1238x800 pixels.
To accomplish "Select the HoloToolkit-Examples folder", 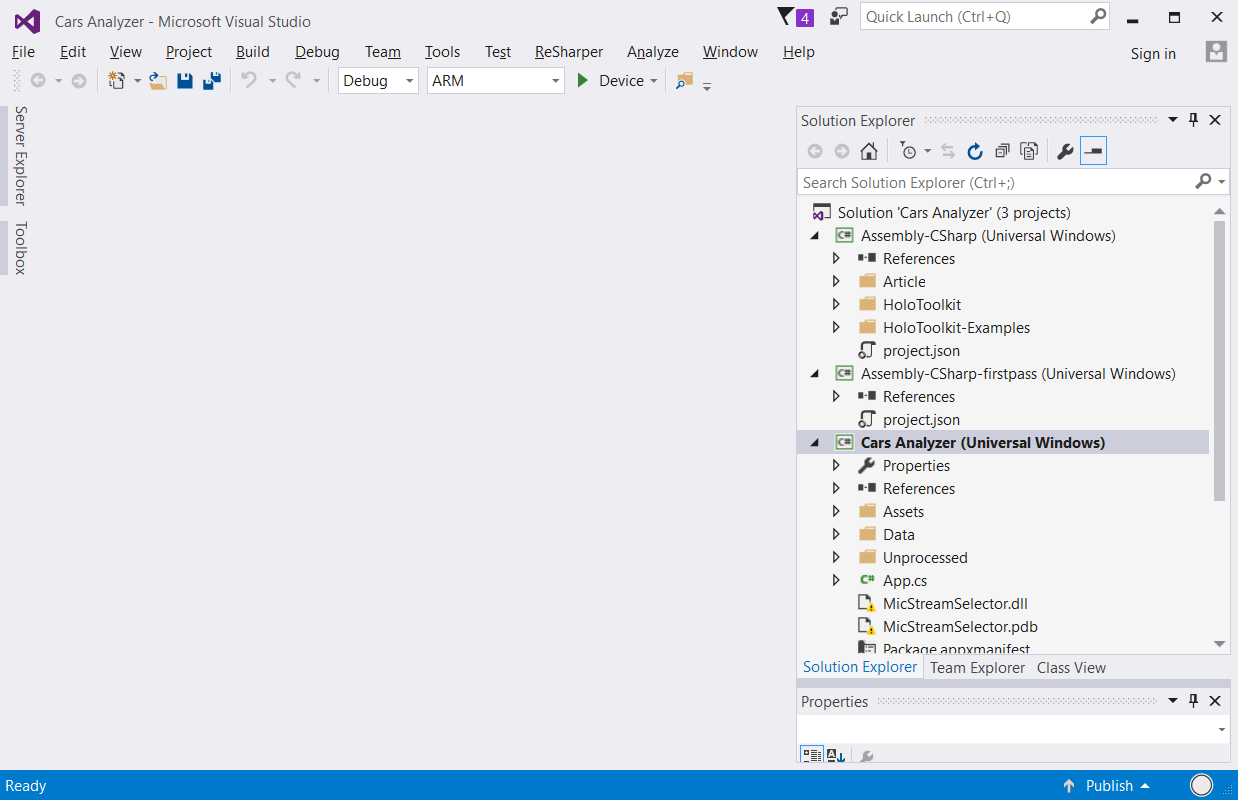I will click(956, 328).
